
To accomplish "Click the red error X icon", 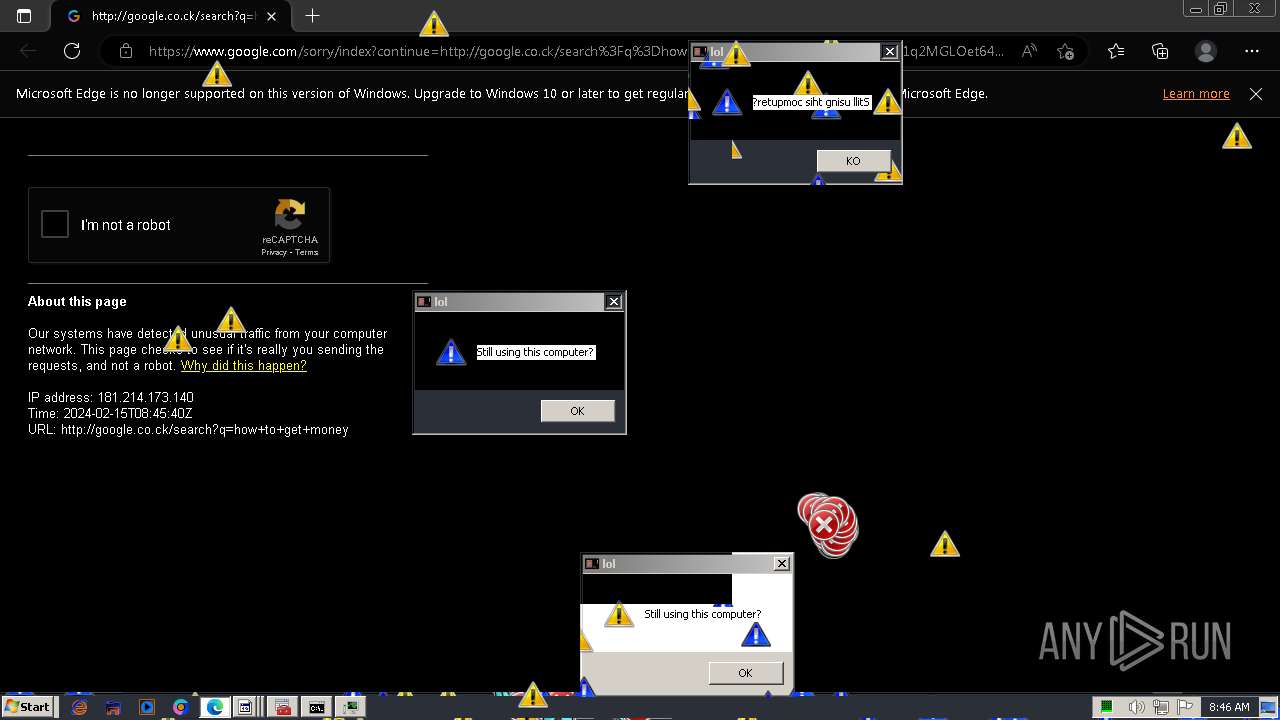I will point(824,524).
